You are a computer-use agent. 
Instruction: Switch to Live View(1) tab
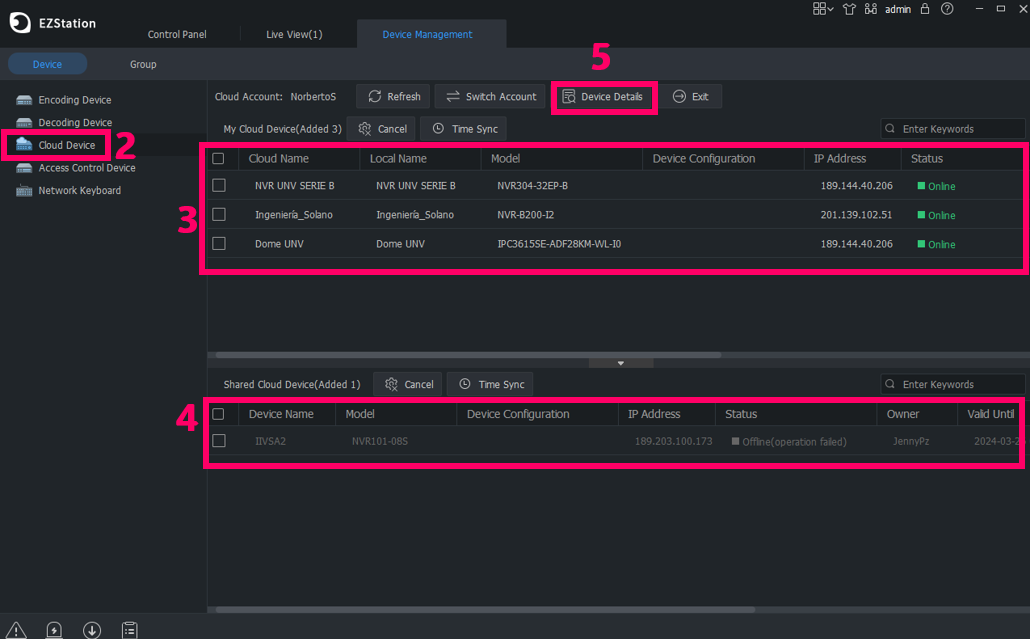pyautogui.click(x=294, y=34)
